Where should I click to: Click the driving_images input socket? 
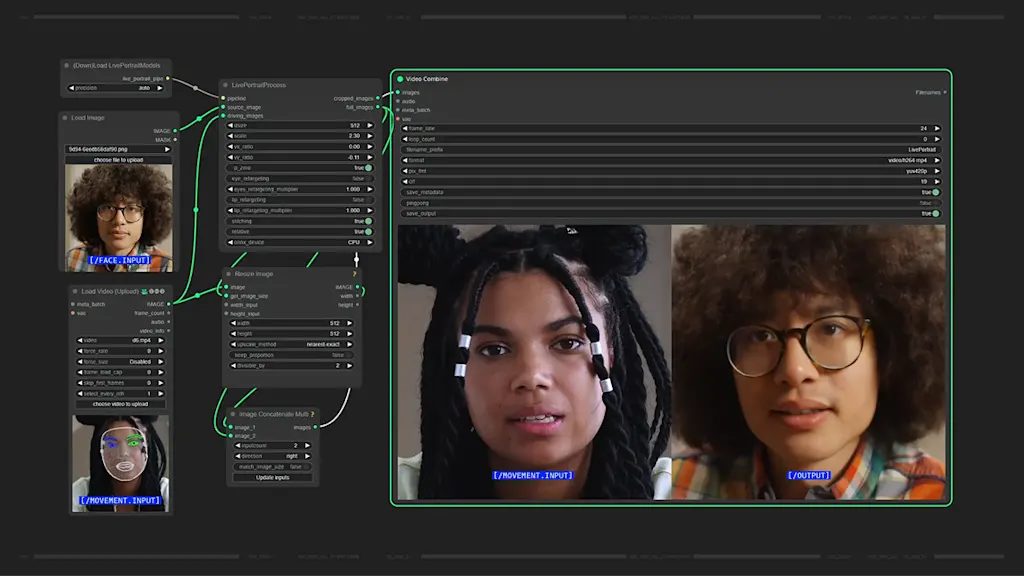223,116
